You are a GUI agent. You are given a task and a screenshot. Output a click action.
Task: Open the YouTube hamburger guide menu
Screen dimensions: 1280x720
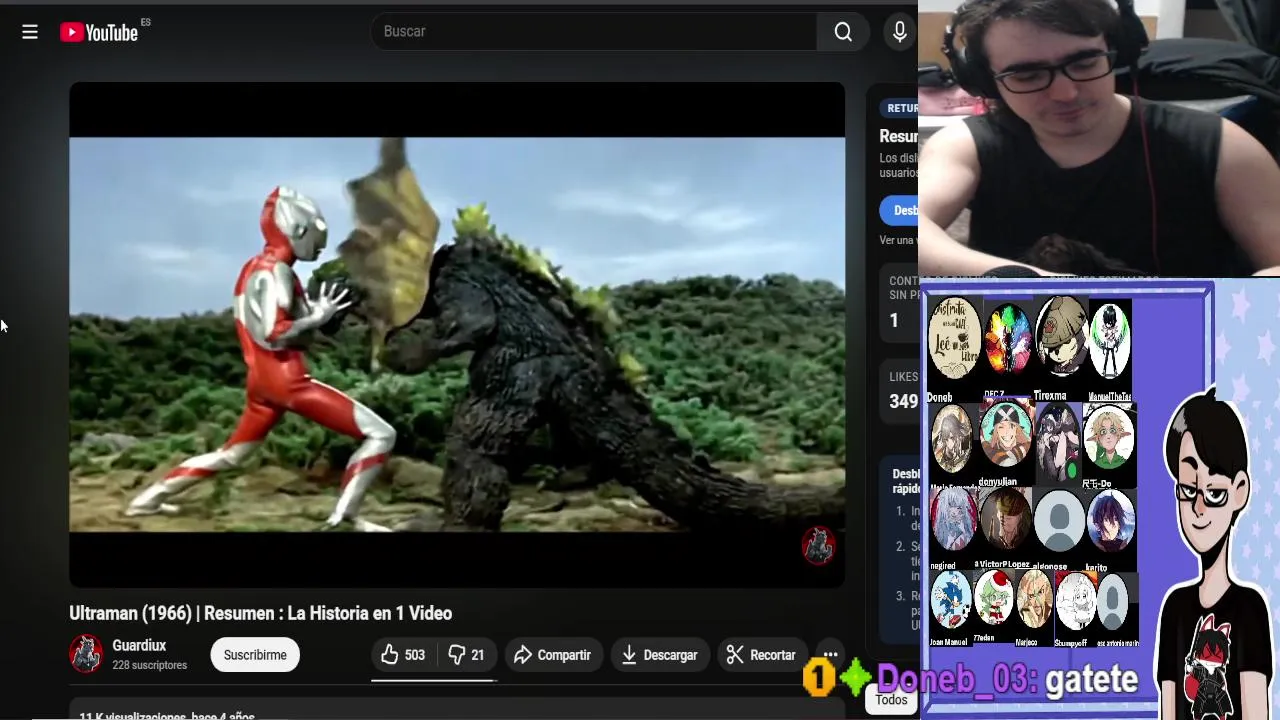30,32
